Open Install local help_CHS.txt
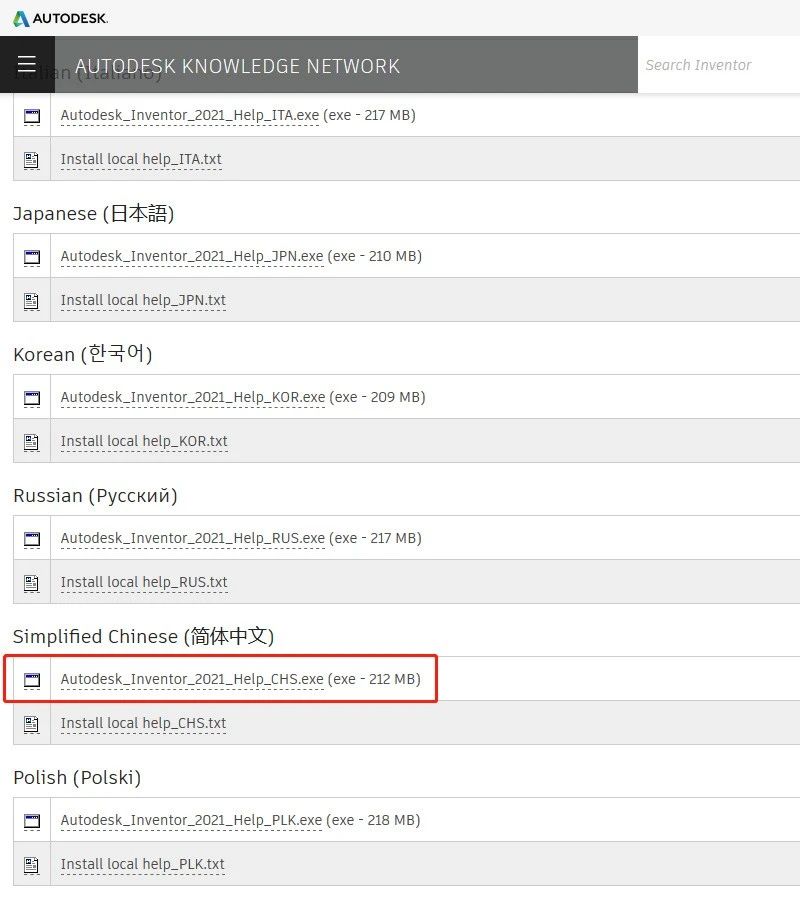The width and height of the screenshot is (800, 902). pyautogui.click(x=144, y=723)
